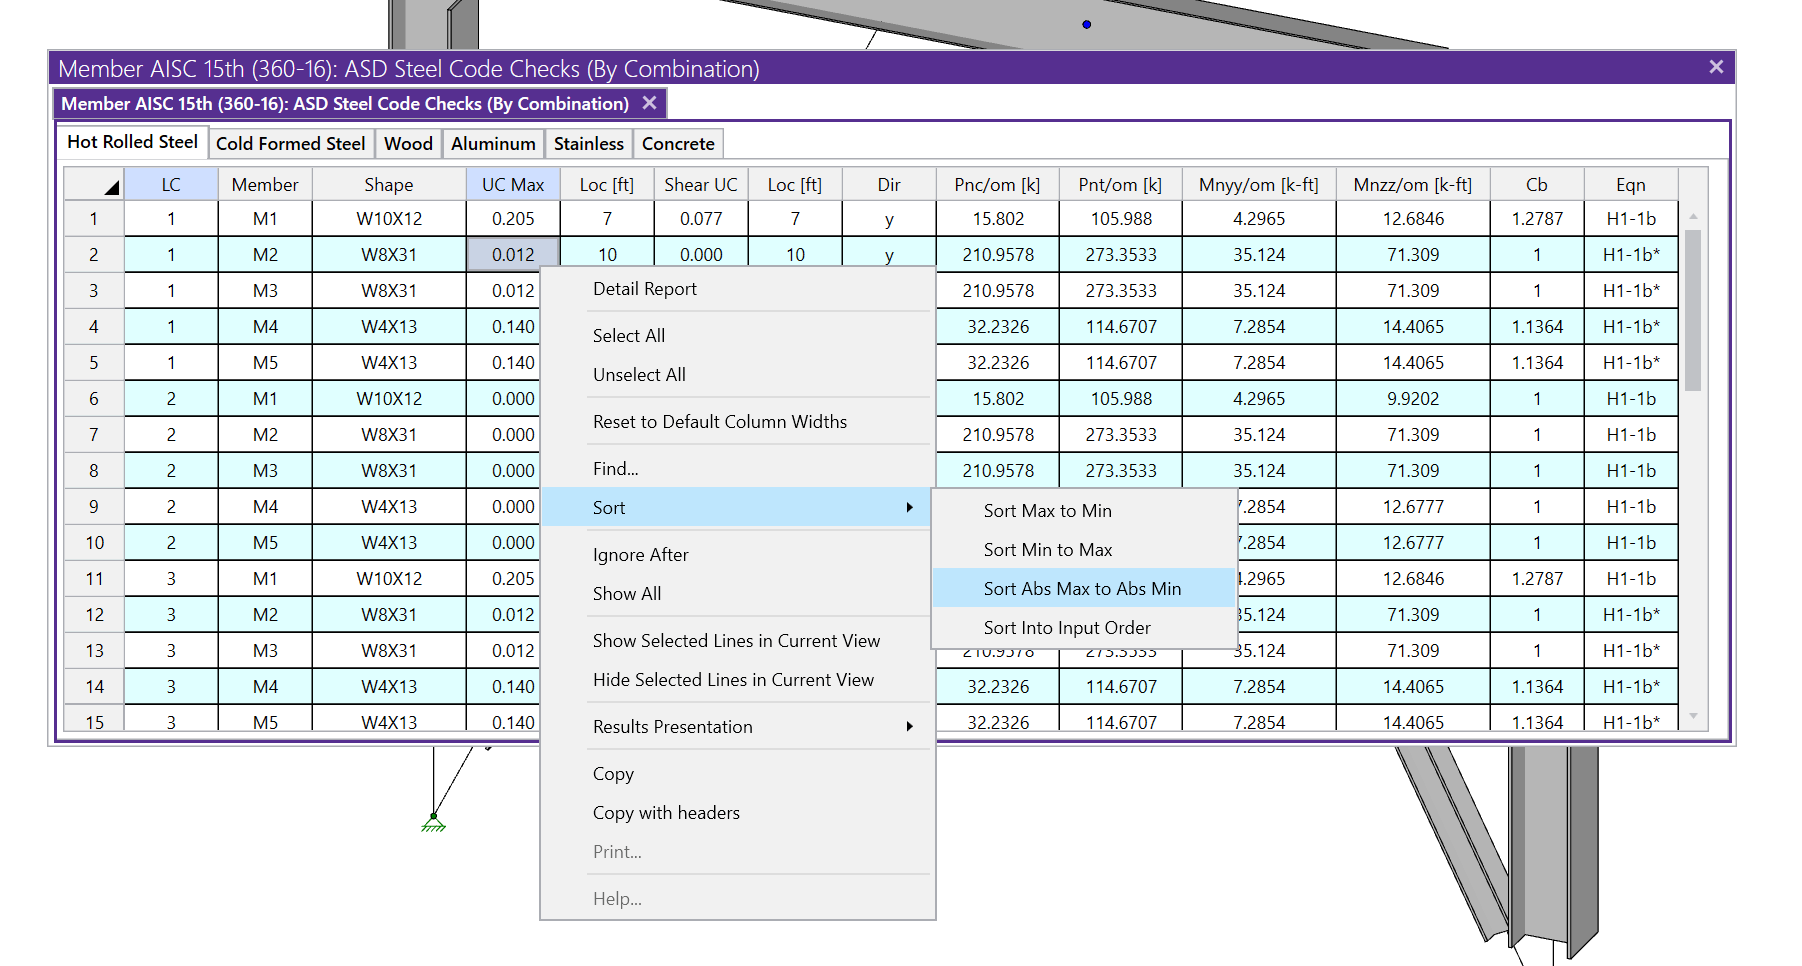Viewport: 1802px width, 966px height.
Task: Select row 4 via its row header
Action: tap(94, 327)
